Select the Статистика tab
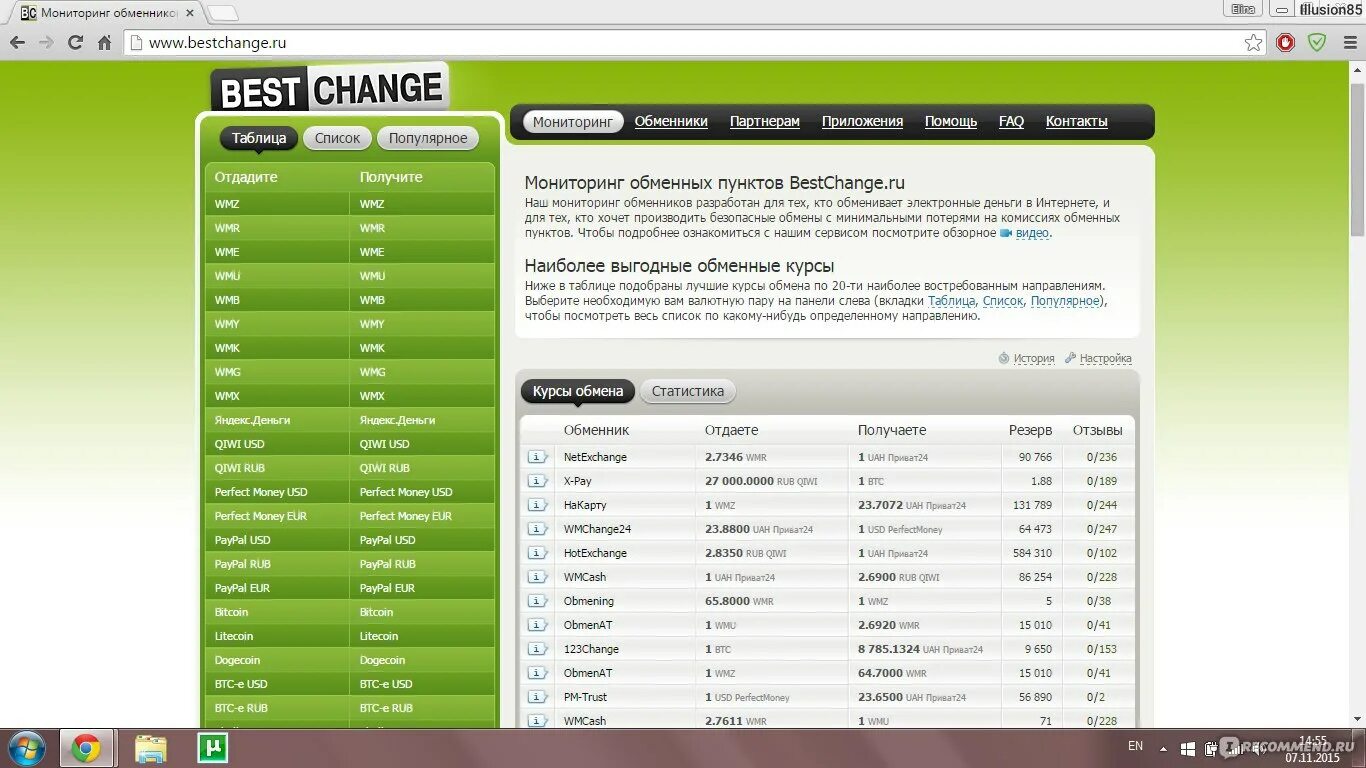Viewport: 1366px width, 768px height. click(688, 392)
